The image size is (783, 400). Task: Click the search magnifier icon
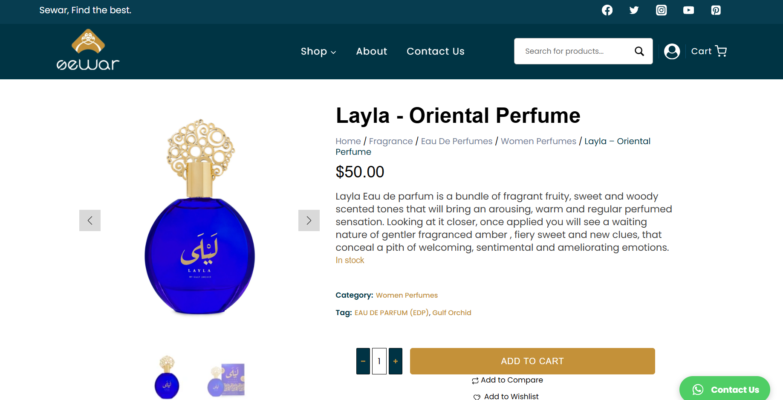point(639,51)
